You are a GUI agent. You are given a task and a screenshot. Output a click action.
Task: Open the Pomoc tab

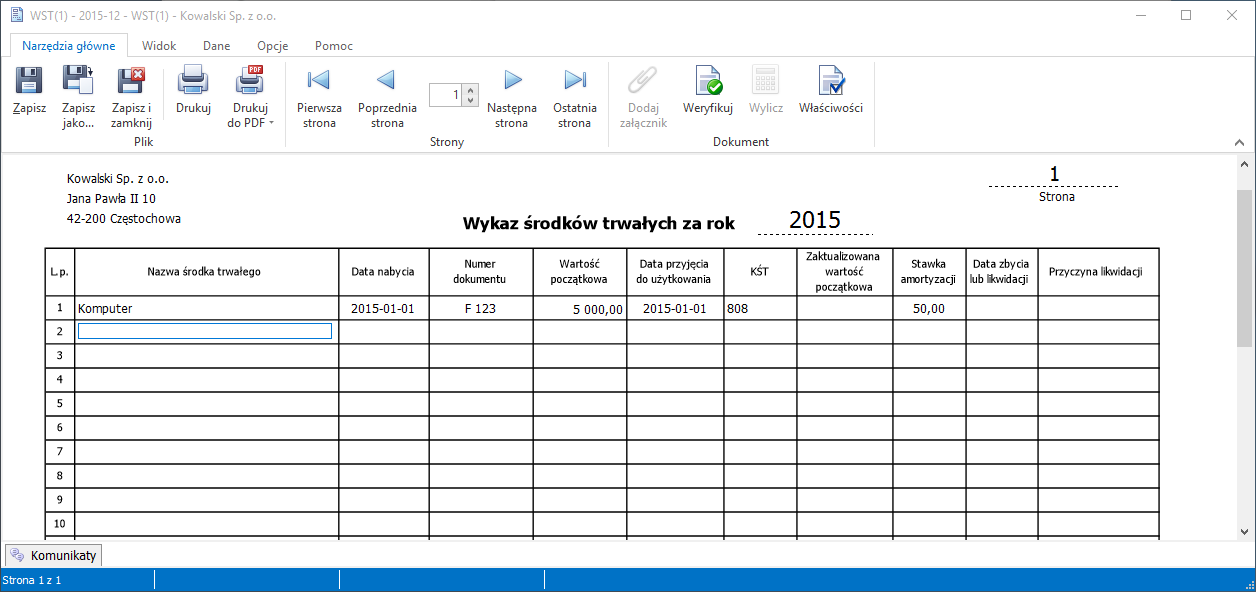point(334,46)
